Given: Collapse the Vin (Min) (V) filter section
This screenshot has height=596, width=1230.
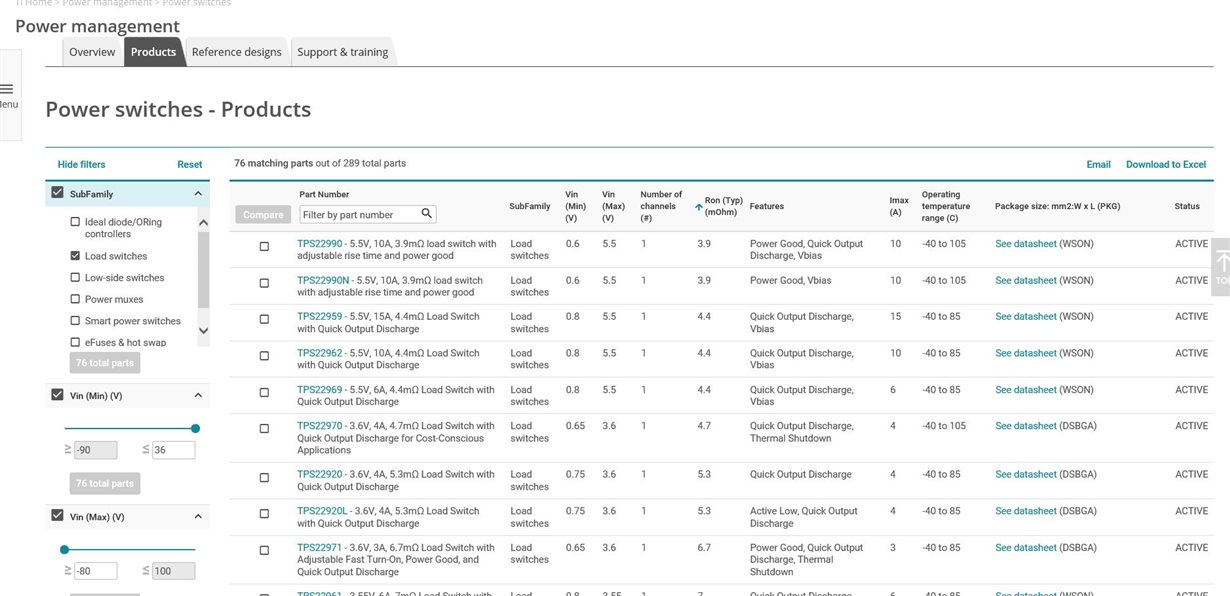Looking at the screenshot, I should (x=197, y=395).
